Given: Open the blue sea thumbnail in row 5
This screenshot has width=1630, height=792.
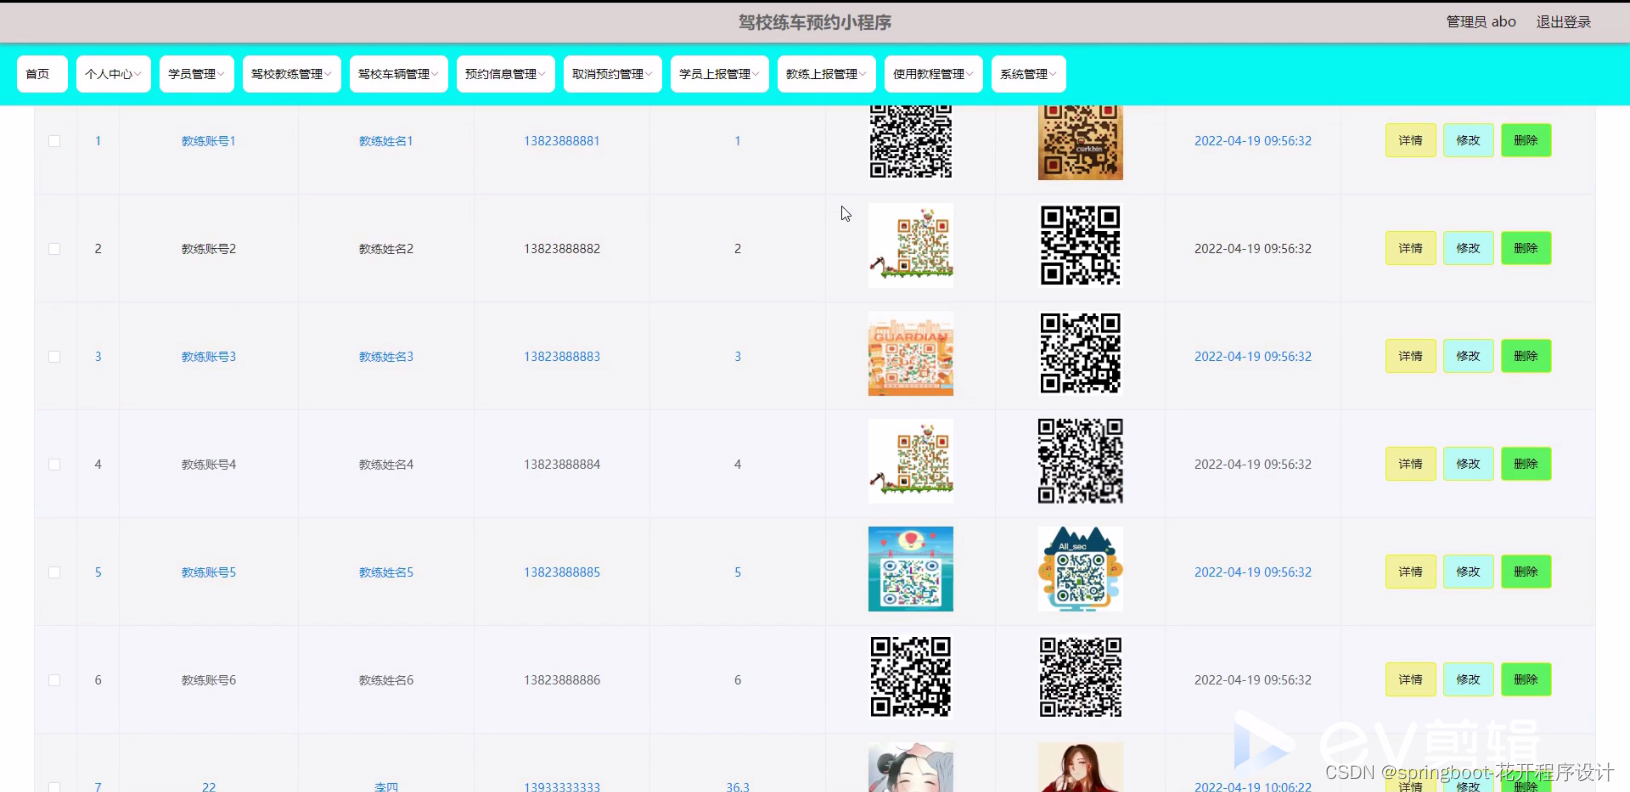Looking at the screenshot, I should coord(911,569).
